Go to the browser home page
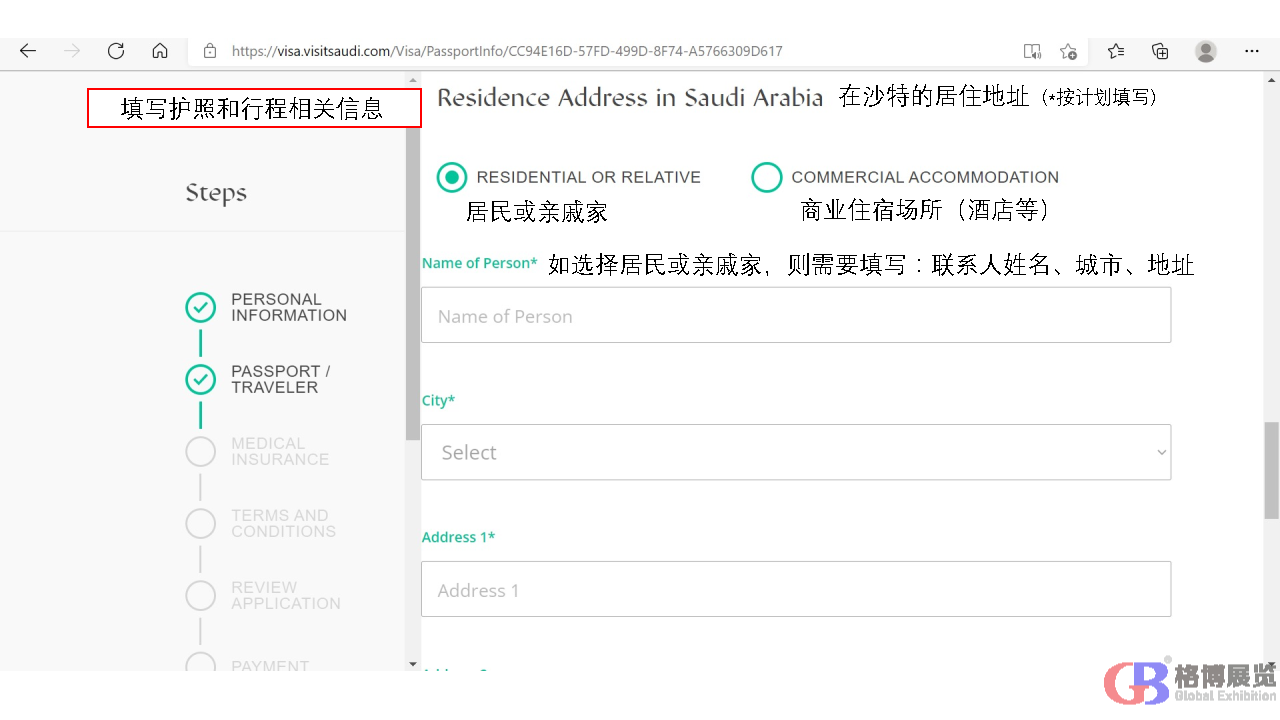Image resolution: width=1280 pixels, height=720 pixels. [x=160, y=51]
